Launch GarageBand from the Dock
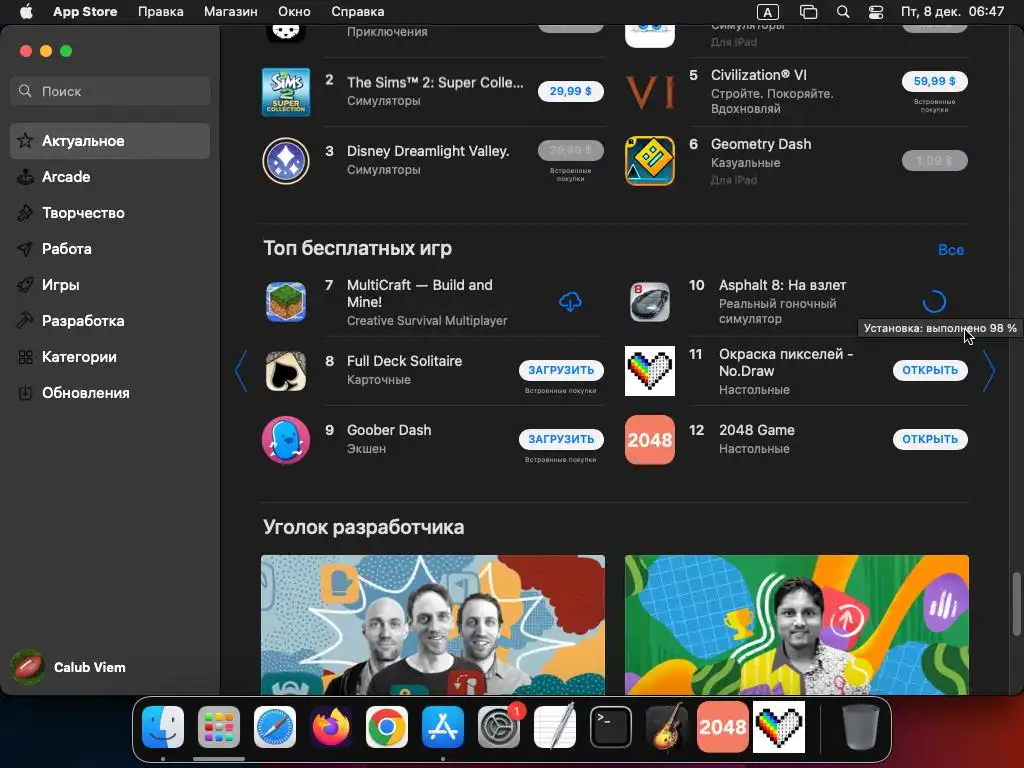The image size is (1024, 768). (667, 726)
